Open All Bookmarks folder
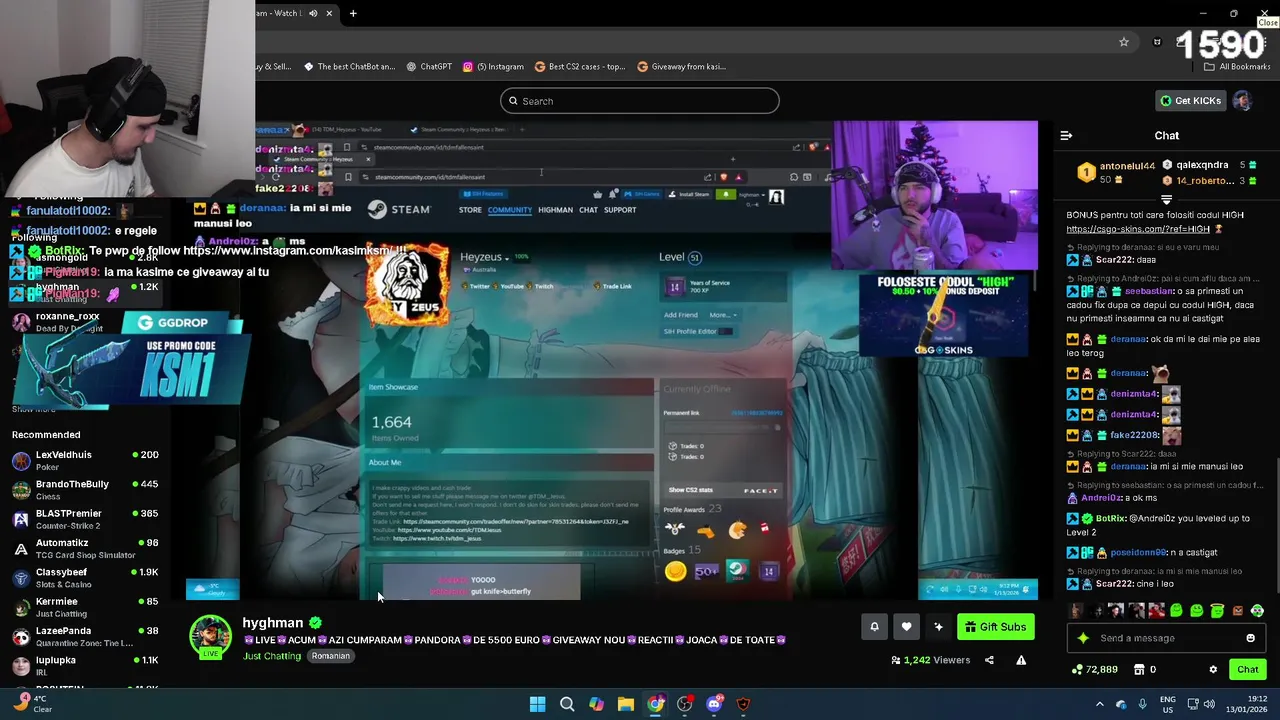Viewport: 1280px width, 720px height. pyautogui.click(x=1237, y=67)
